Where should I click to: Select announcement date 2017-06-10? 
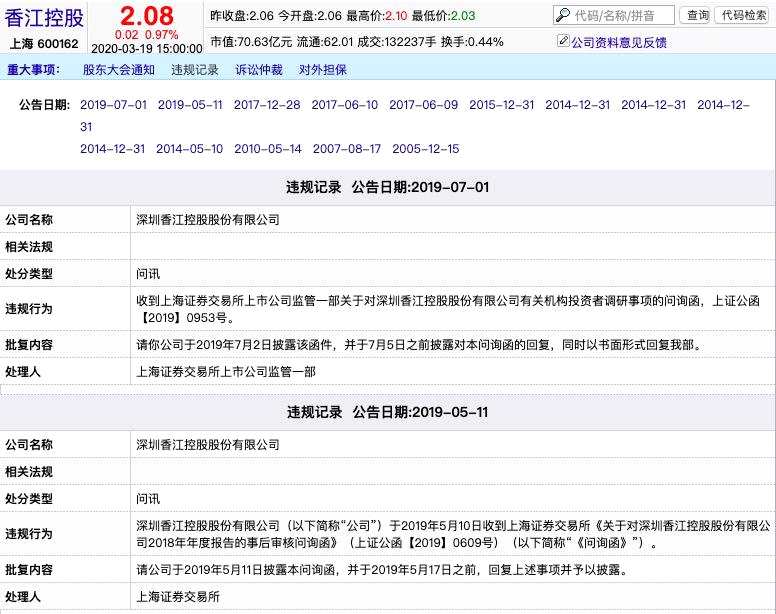click(345, 105)
